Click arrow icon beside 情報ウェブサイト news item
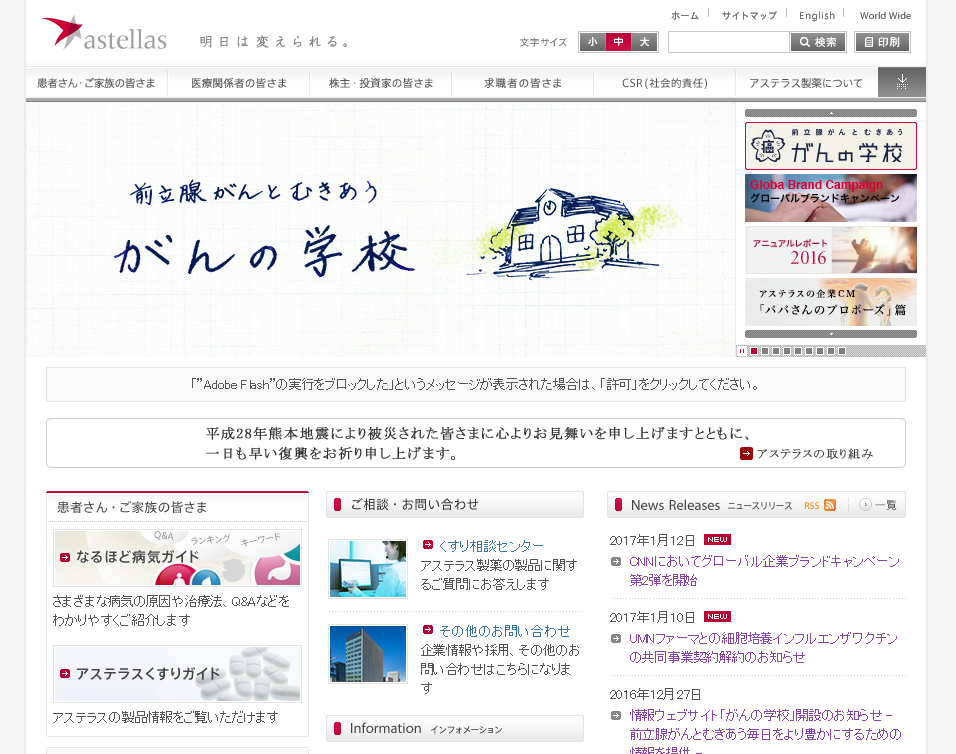This screenshot has width=956, height=754. [x=616, y=715]
